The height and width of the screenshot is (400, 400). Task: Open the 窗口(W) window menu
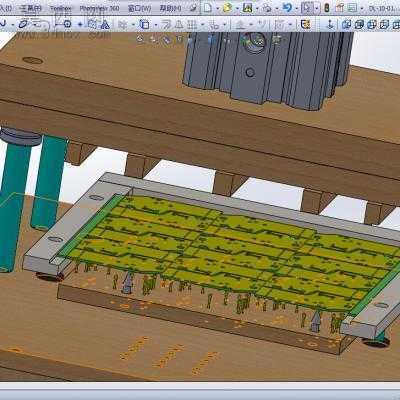pyautogui.click(x=140, y=8)
